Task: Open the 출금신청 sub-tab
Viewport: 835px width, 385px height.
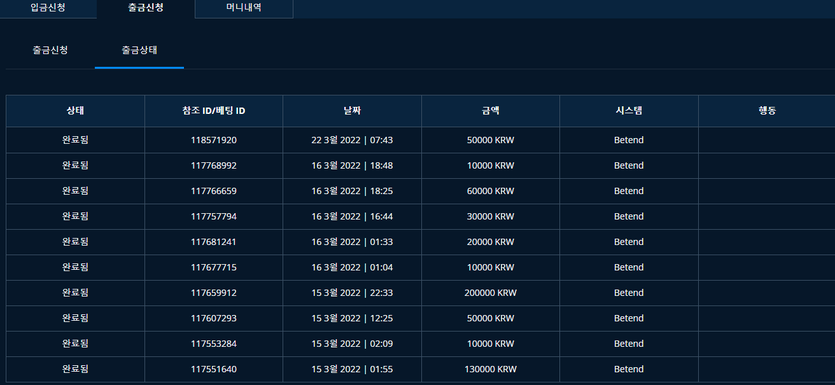Action: click(50, 51)
